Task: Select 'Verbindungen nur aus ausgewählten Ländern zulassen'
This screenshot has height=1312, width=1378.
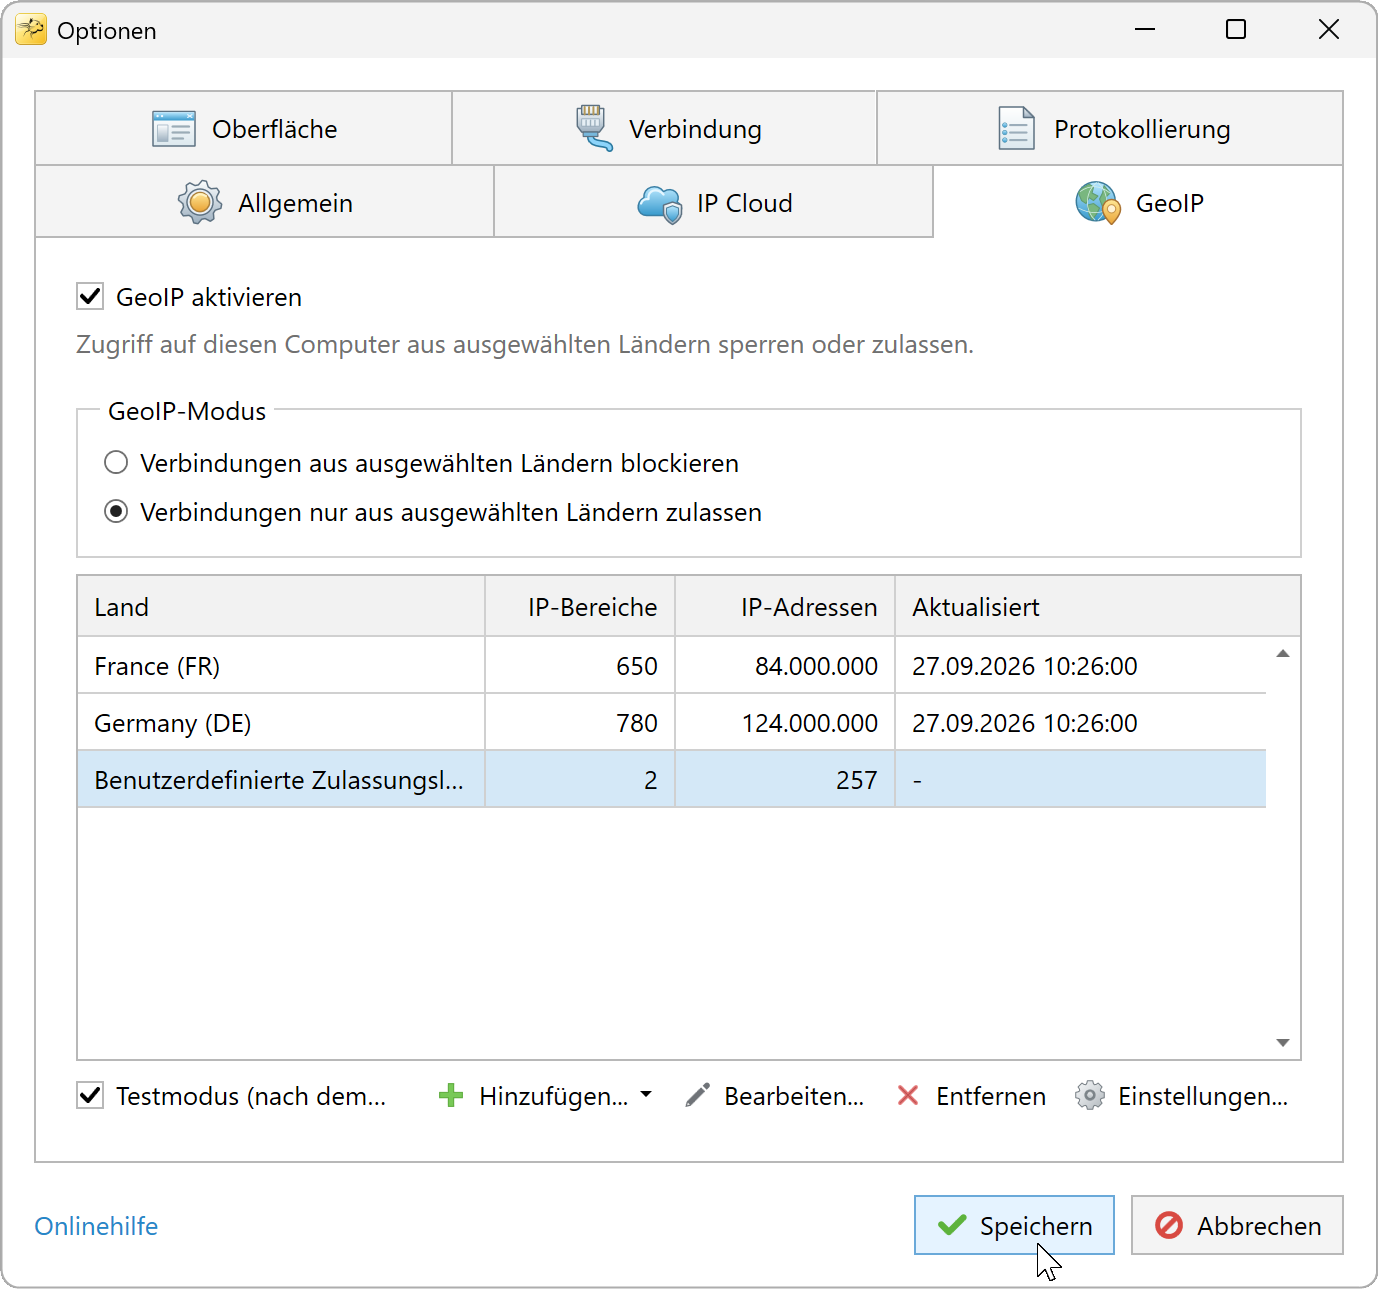Action: [x=116, y=512]
